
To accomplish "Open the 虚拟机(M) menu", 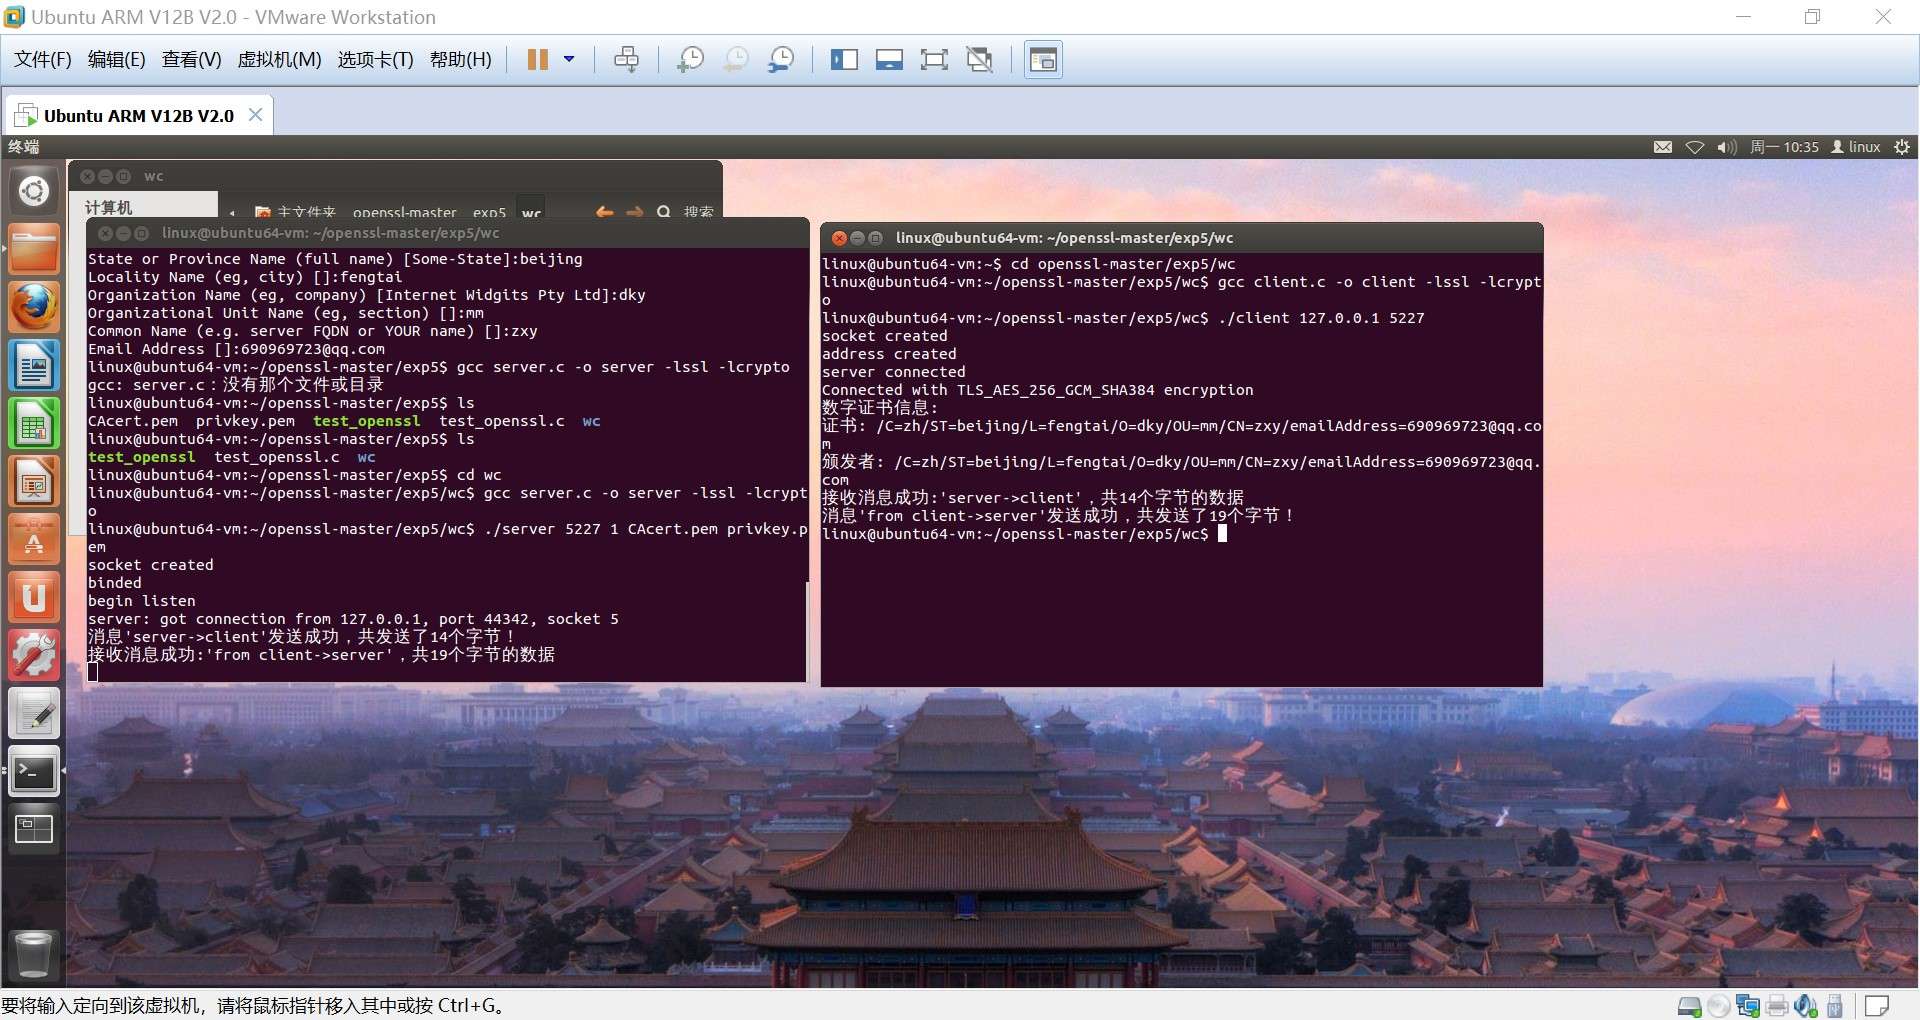I will [279, 60].
